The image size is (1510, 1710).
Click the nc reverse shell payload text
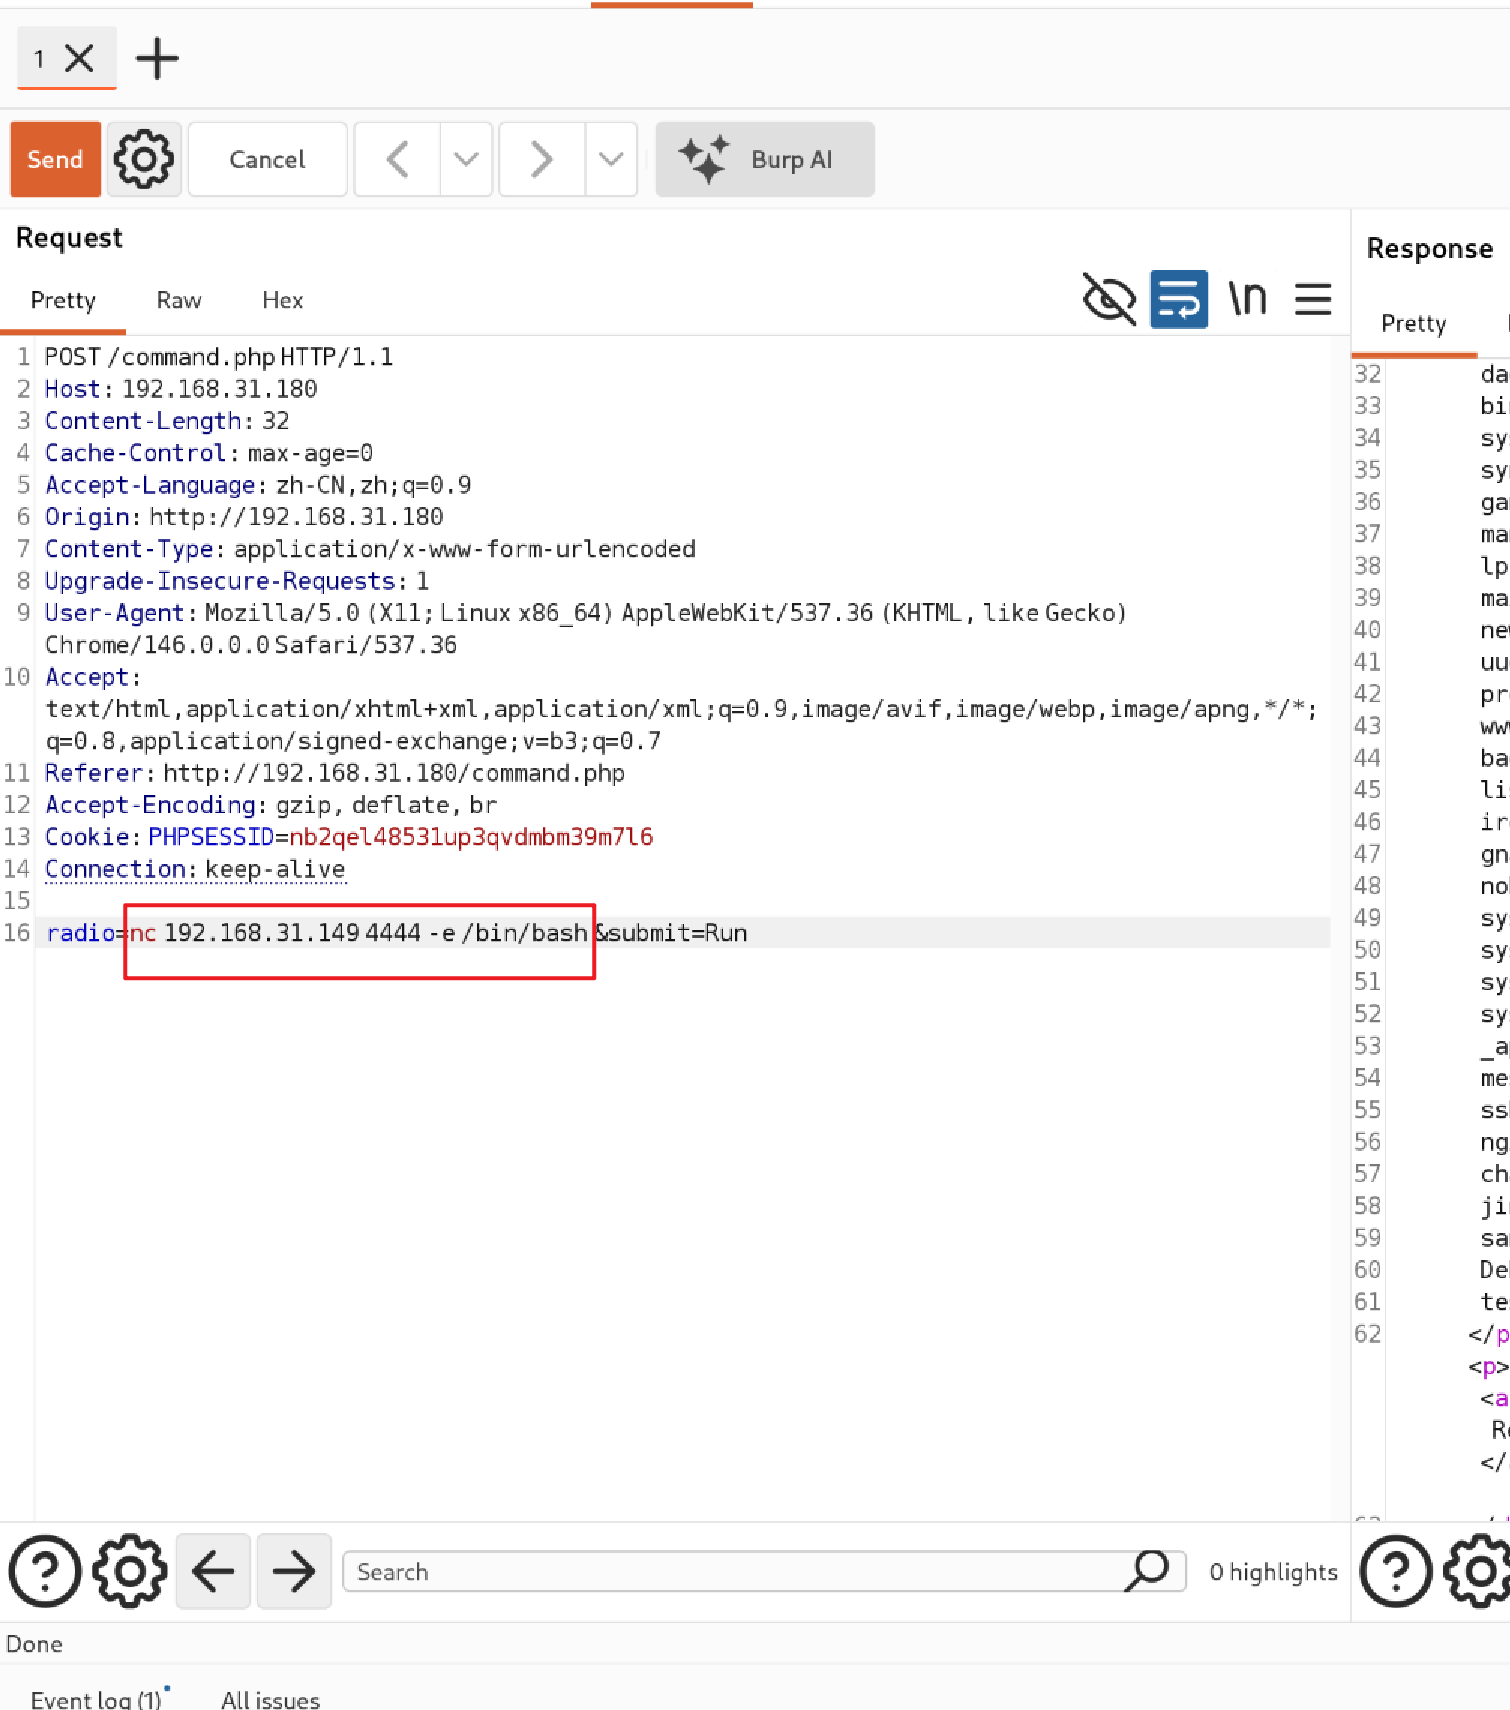point(359,933)
